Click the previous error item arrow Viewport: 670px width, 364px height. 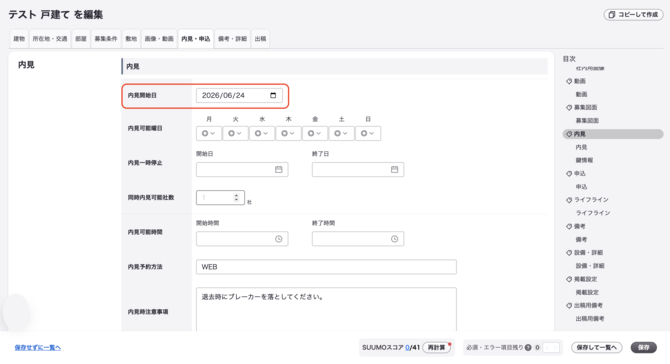[547, 347]
